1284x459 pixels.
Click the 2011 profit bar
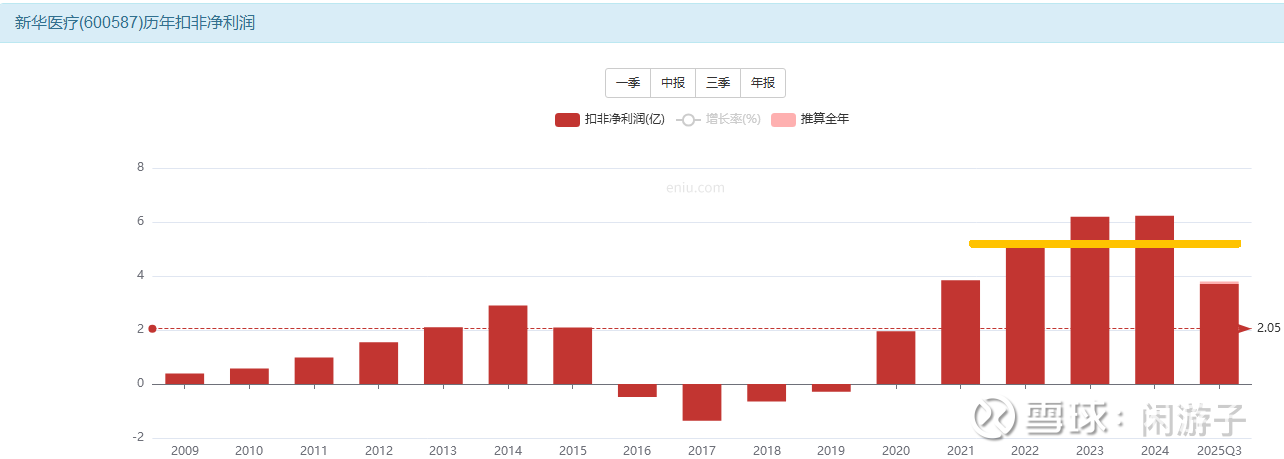[314, 371]
